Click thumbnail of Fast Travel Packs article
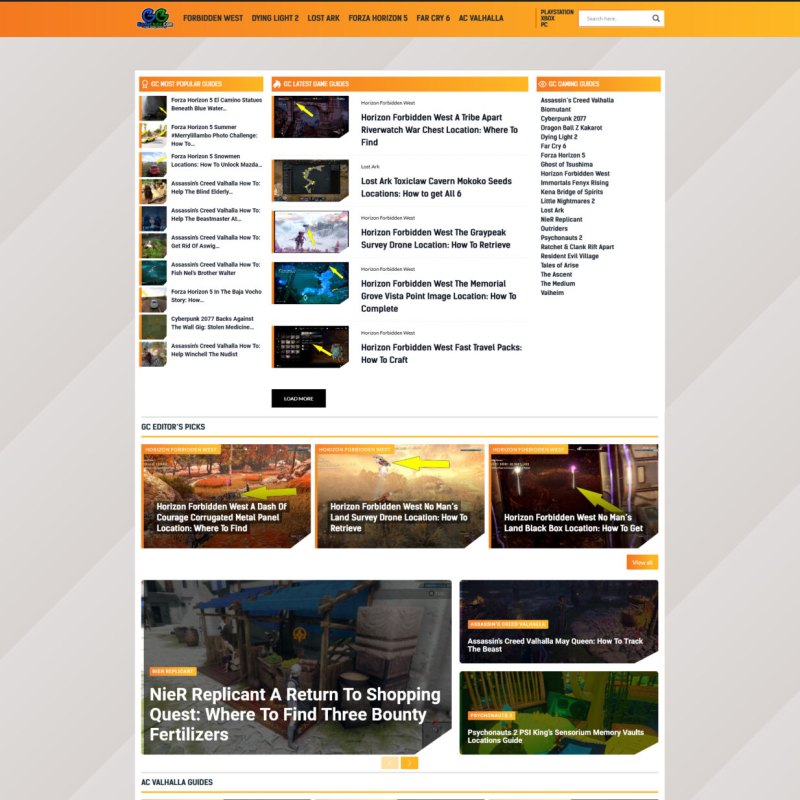Image resolution: width=800 pixels, height=800 pixels. (x=310, y=347)
